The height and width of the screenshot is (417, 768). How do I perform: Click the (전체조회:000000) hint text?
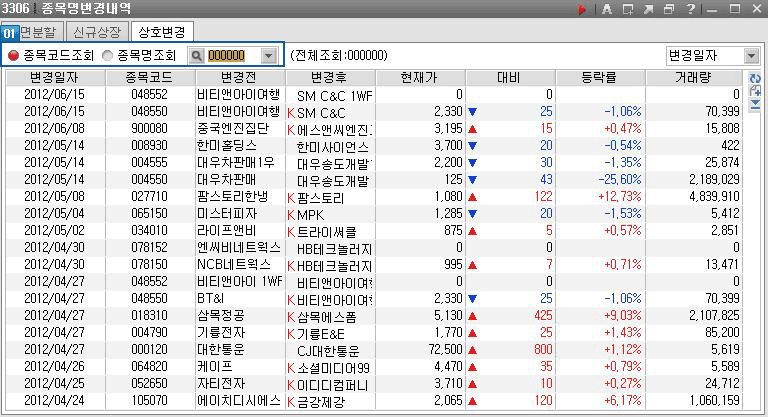(339, 55)
